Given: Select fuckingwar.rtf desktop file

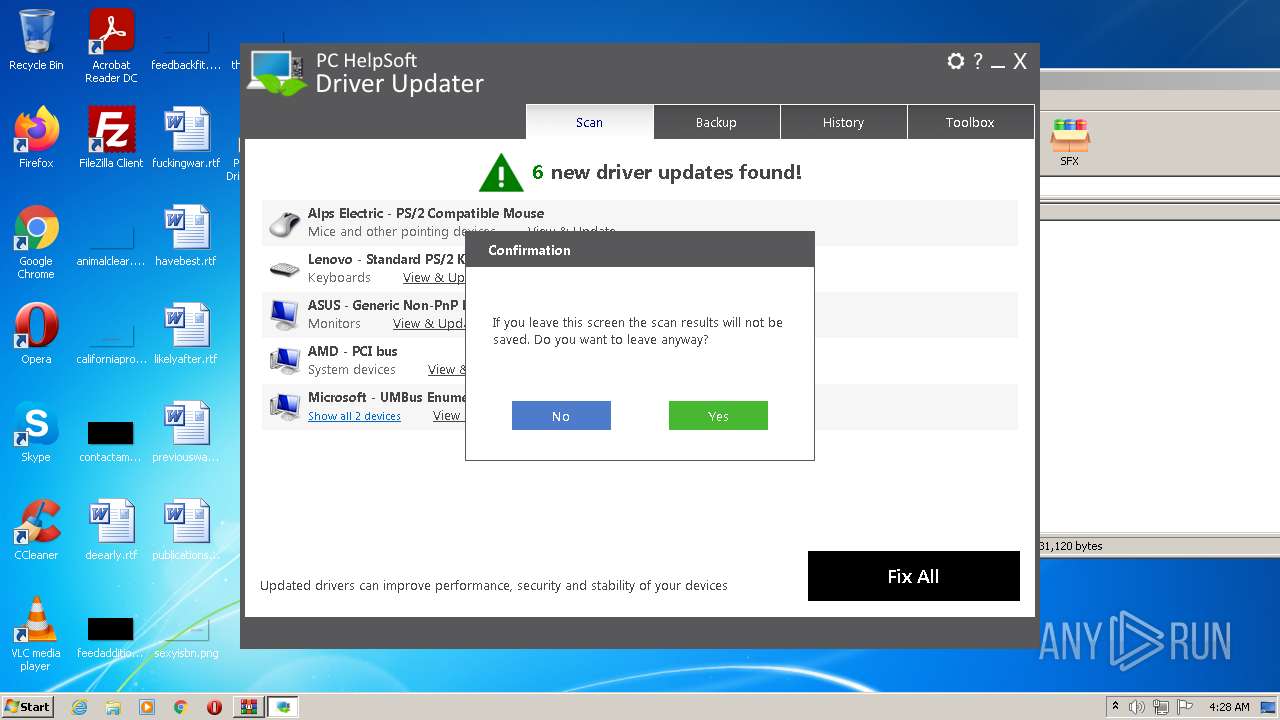Looking at the screenshot, I should pos(186,138).
